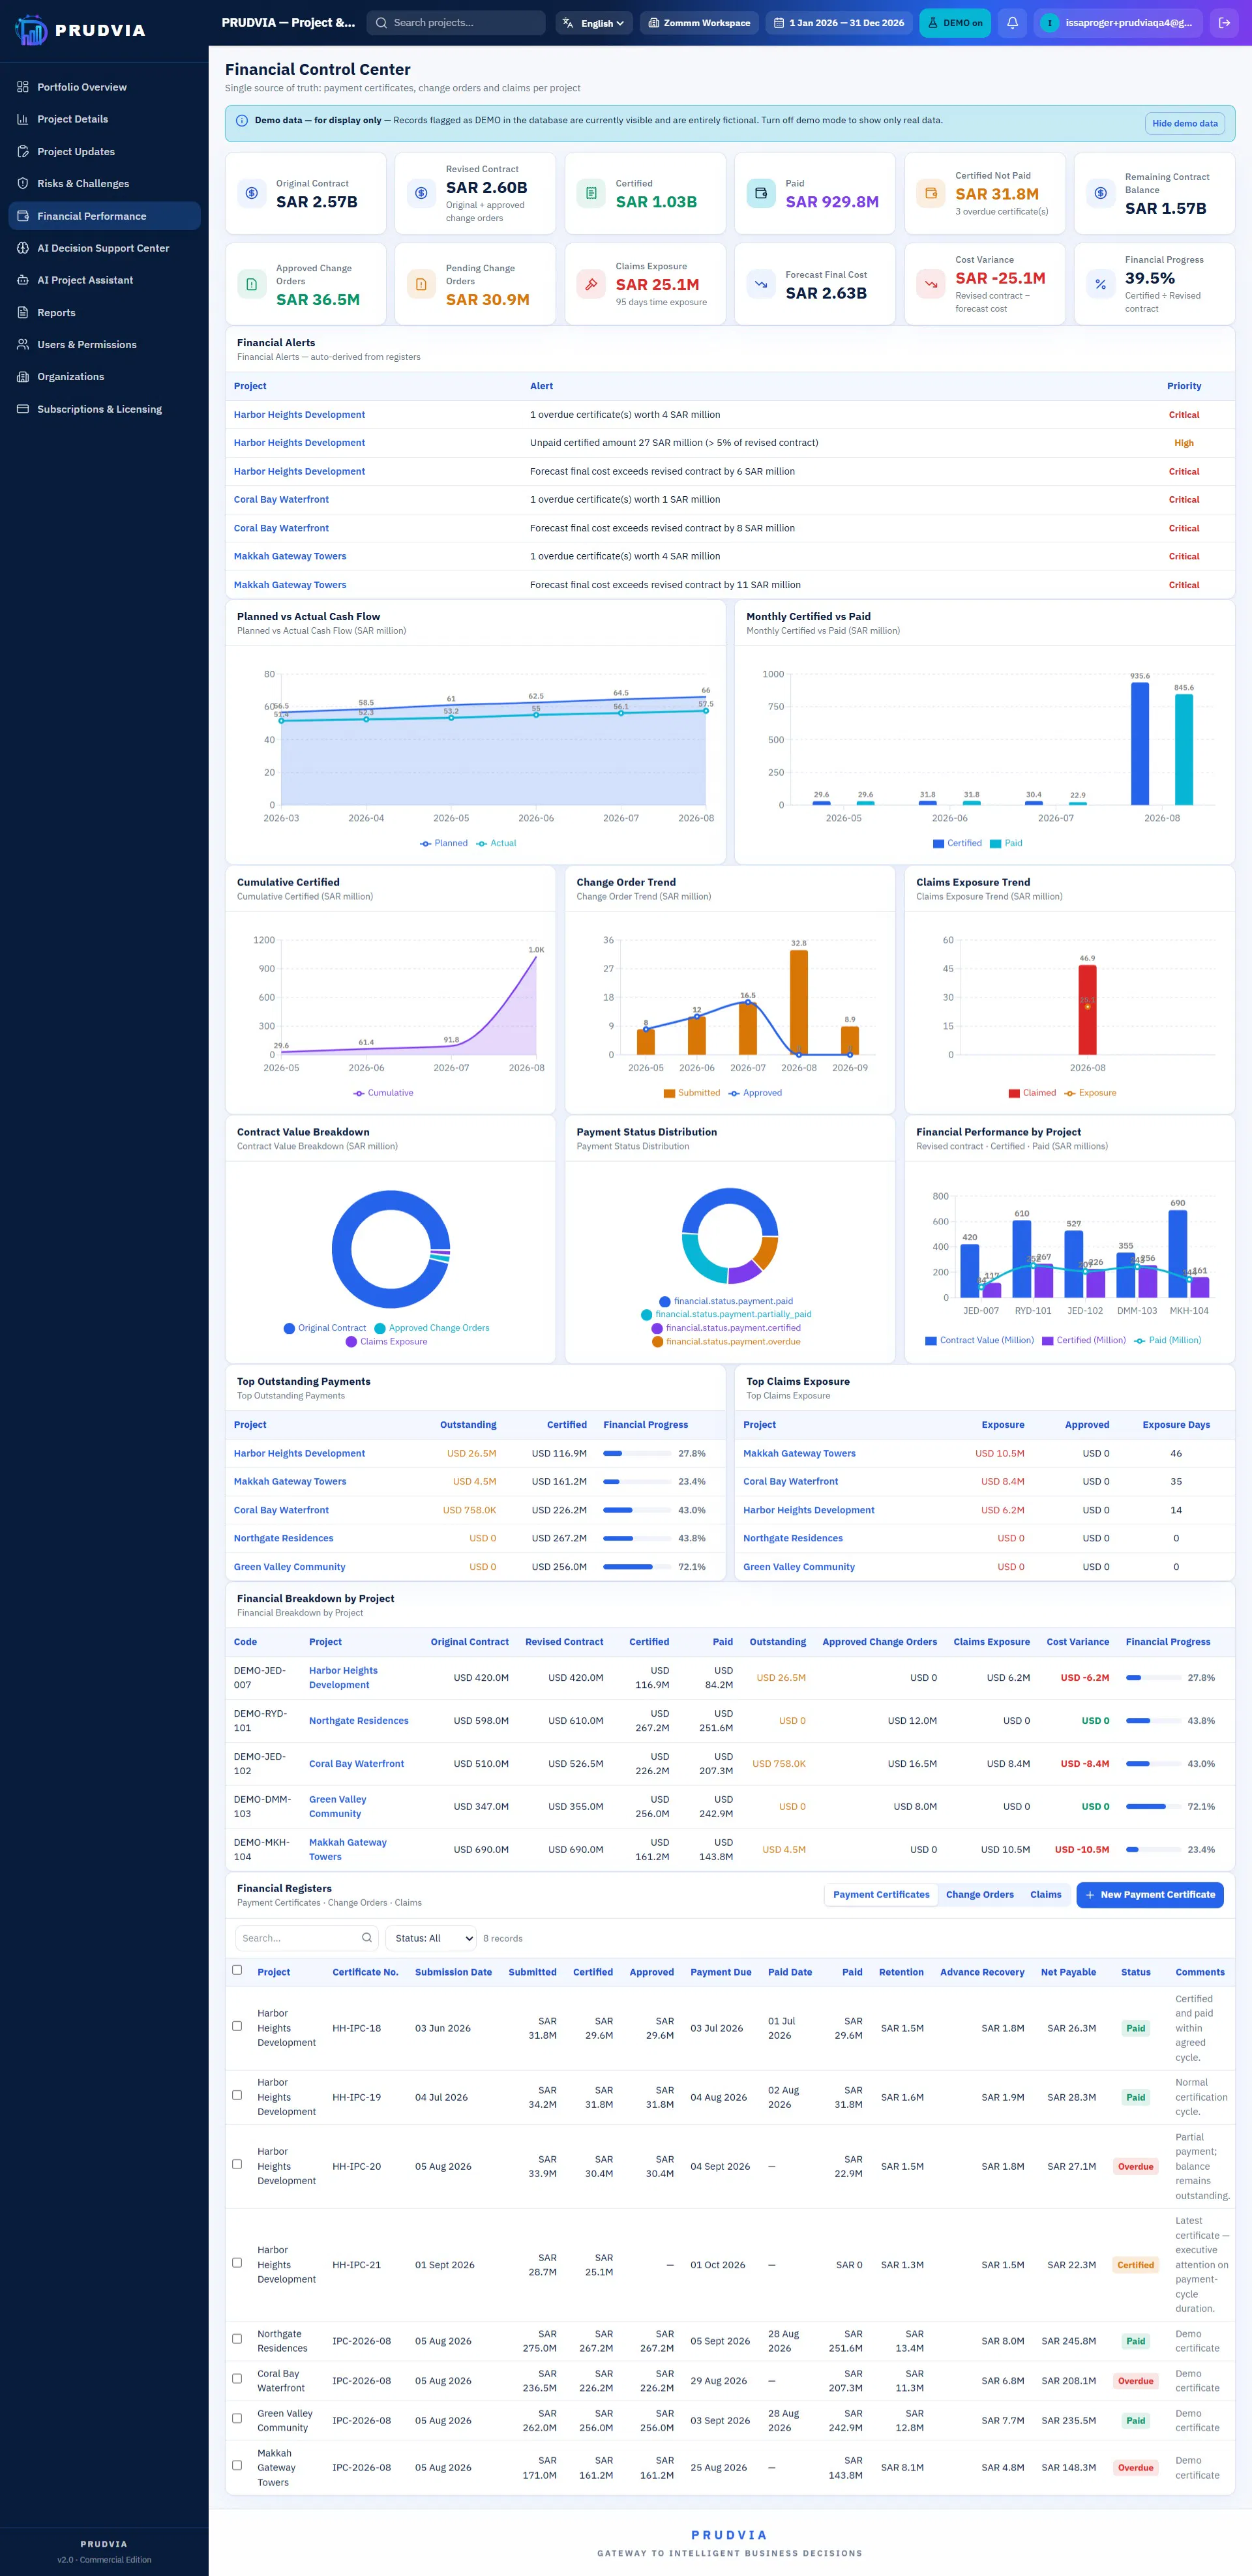Open Makkah Gateway Towers in Top Claims Exposure

coord(799,1453)
